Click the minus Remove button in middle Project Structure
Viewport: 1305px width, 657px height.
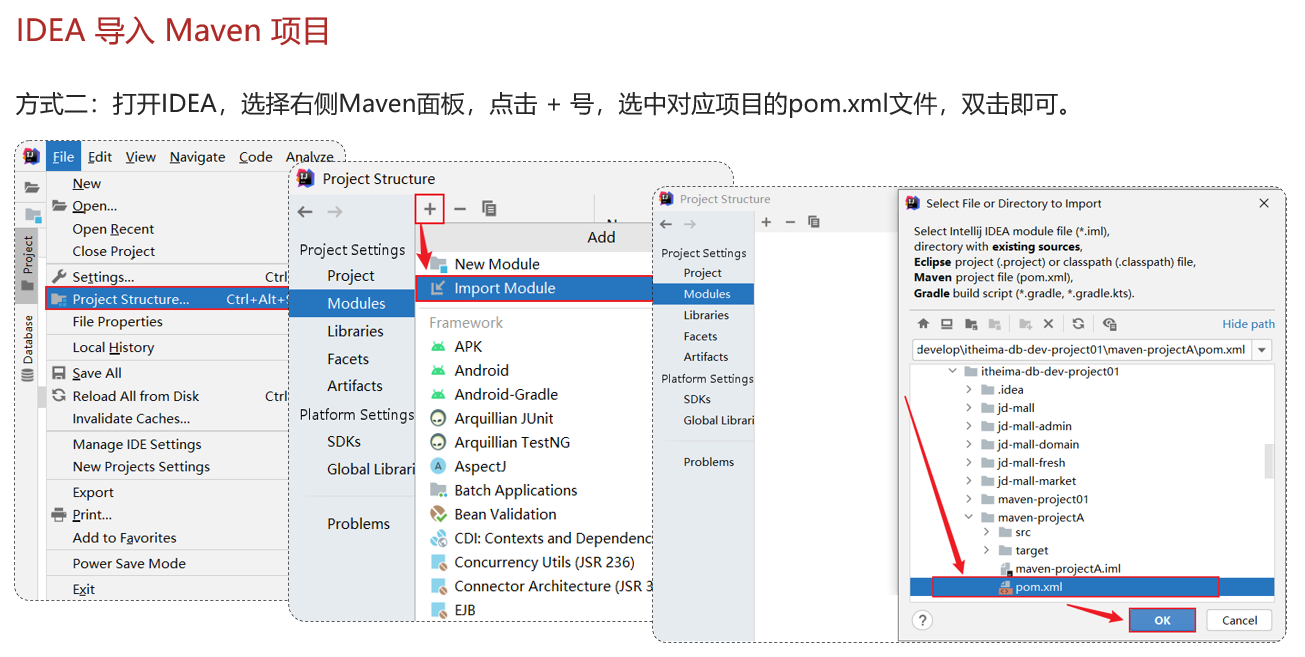tap(460, 208)
